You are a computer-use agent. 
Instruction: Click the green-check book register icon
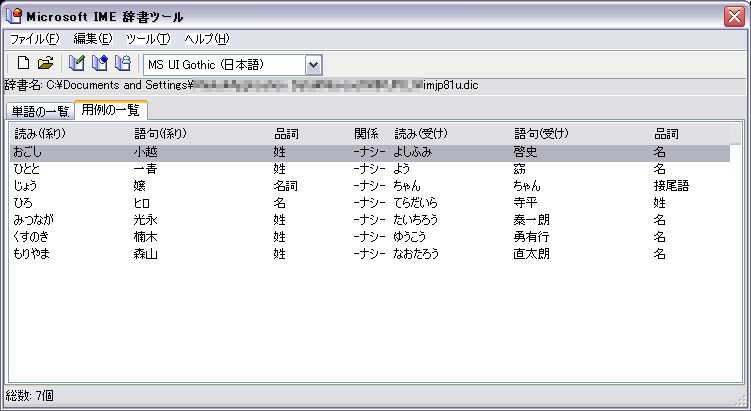tap(77, 64)
